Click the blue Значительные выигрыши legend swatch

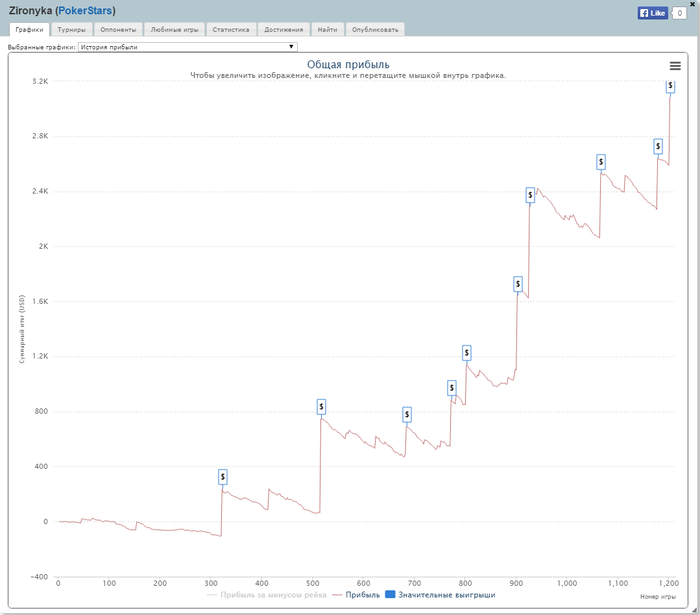pos(390,594)
